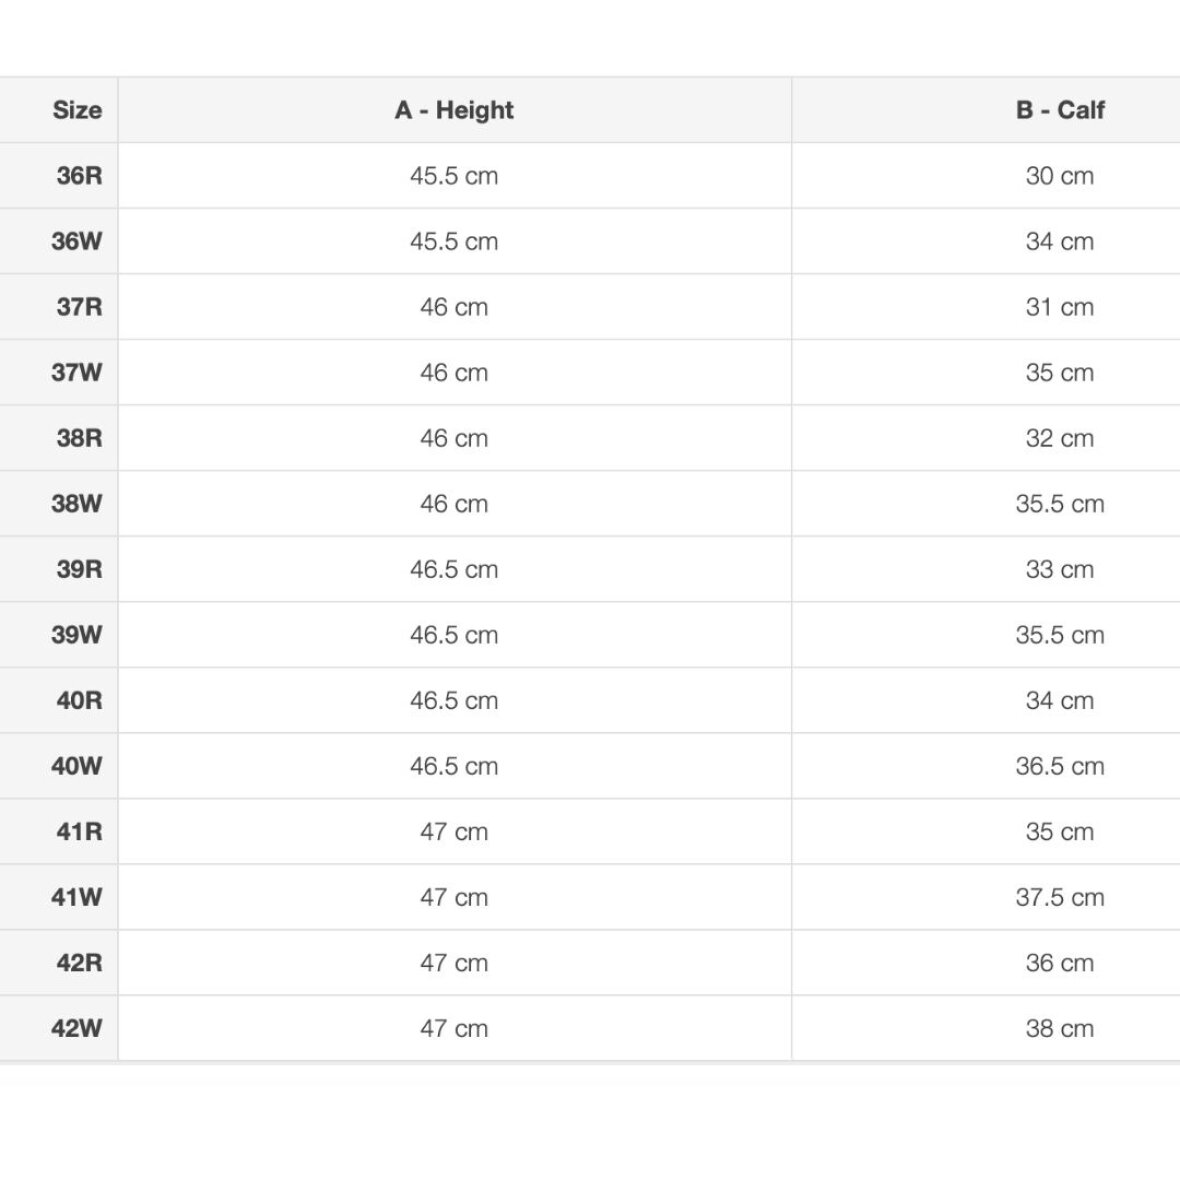Click the height value for size 42R
Image resolution: width=1180 pixels, height=1180 pixels.
(x=454, y=963)
